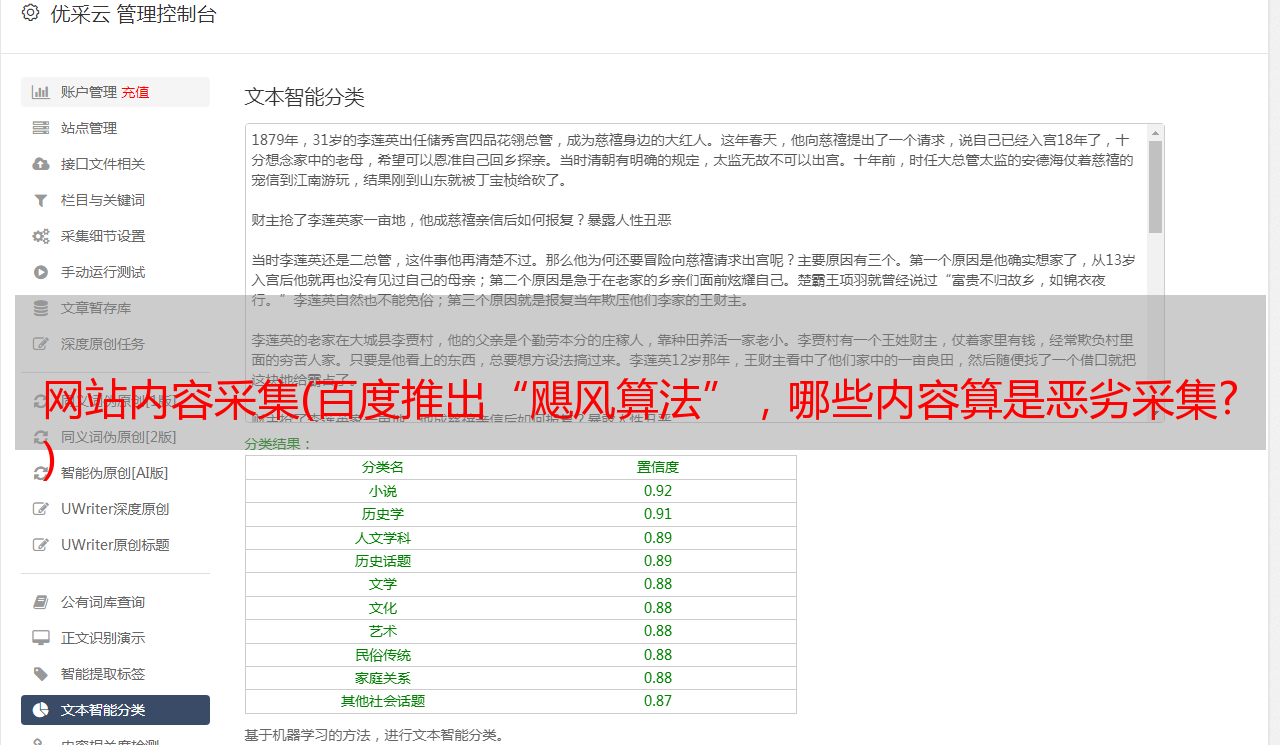The height and width of the screenshot is (745, 1280).
Task: Click the 正文识别演示 monitor icon
Action: 41,638
